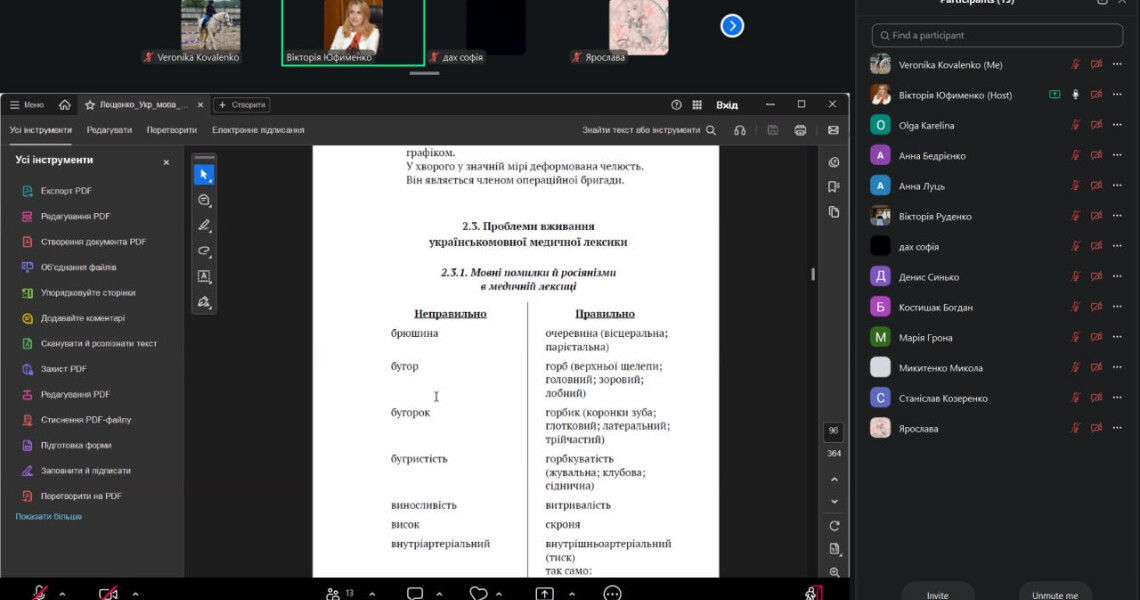Expand chat options arrow
1140x600 pixels.
pos(439,594)
